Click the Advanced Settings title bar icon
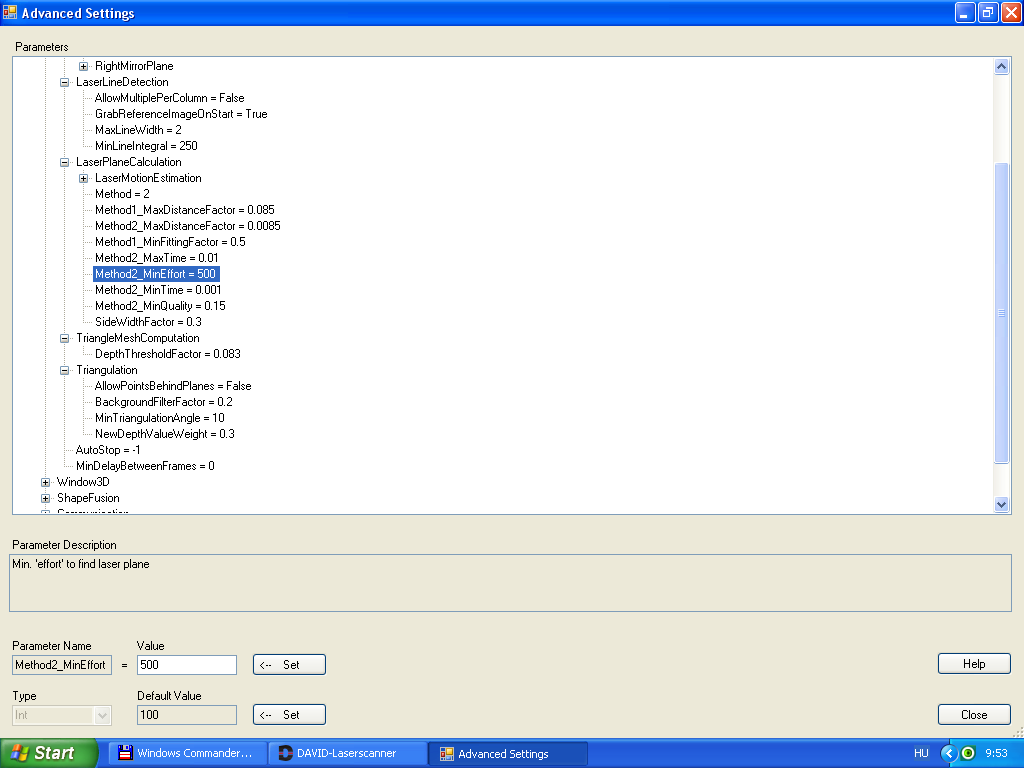Screen dimensions: 1024x768 [11, 13]
